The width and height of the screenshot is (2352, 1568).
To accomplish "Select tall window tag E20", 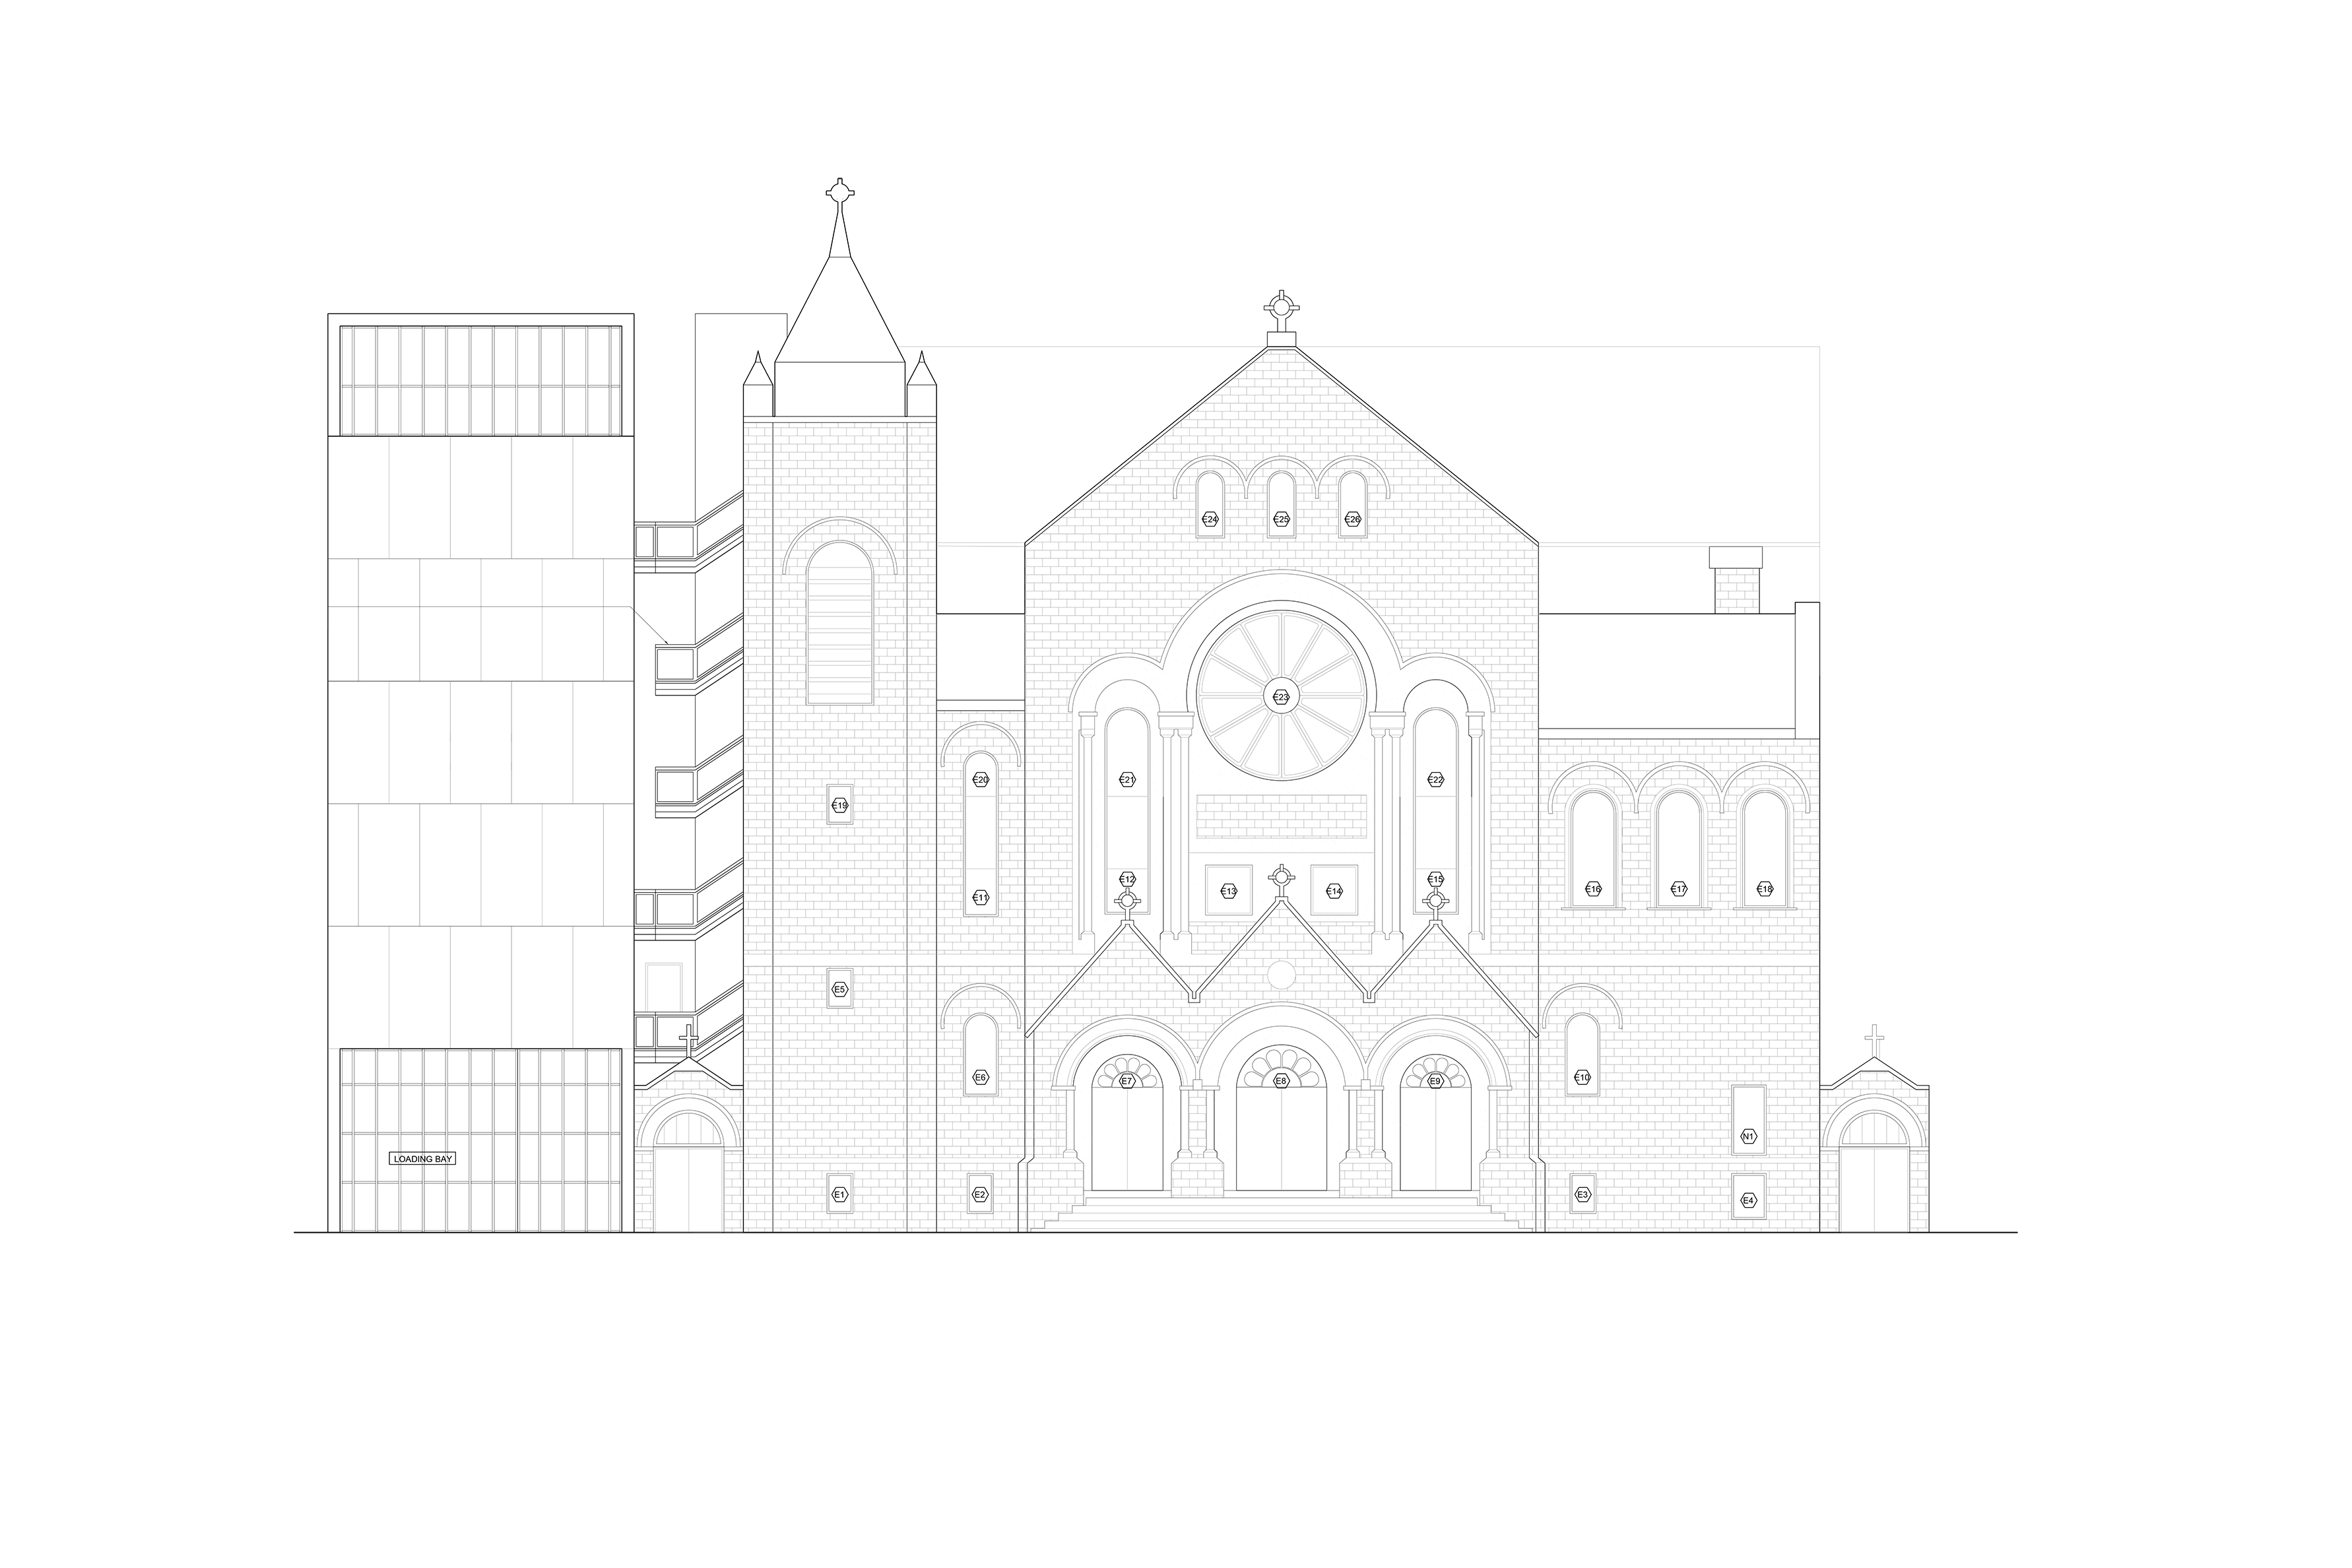I will click(x=981, y=779).
